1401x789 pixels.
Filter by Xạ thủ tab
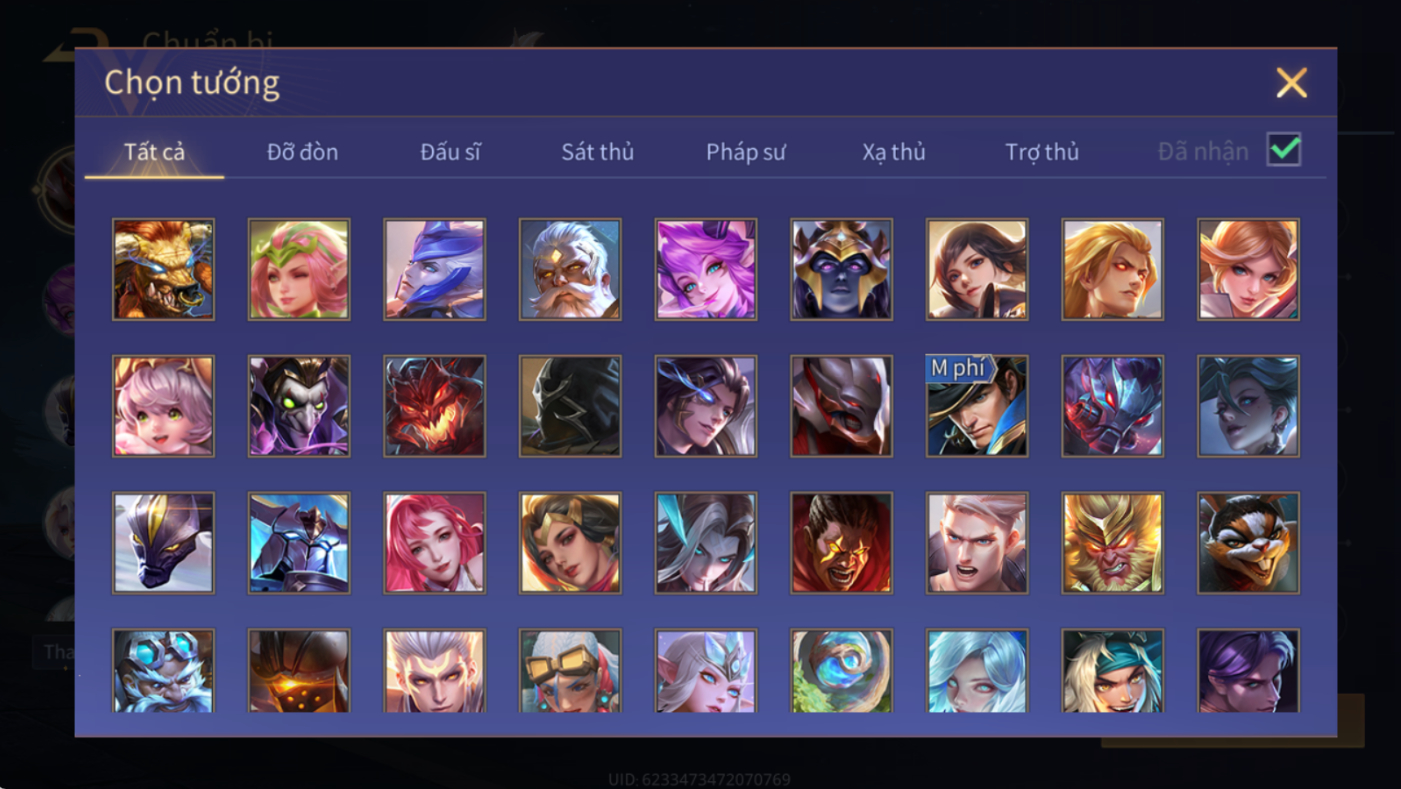[894, 152]
